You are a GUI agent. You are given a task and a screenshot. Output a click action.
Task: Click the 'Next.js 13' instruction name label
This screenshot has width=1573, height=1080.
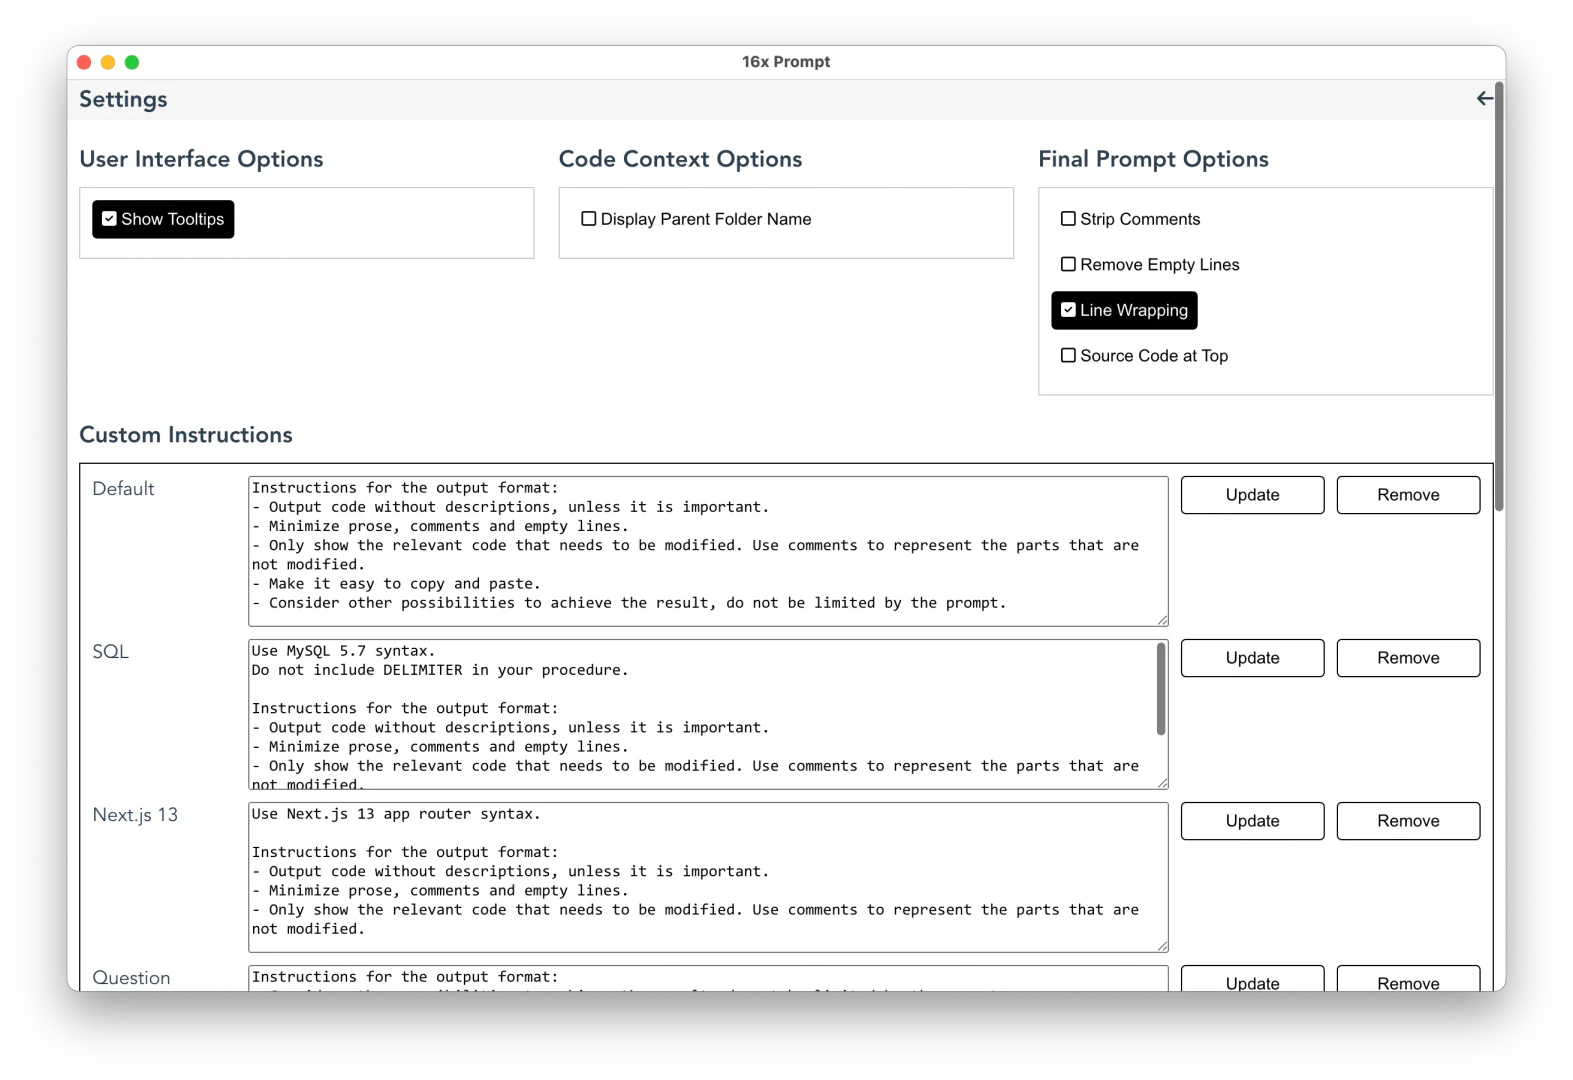click(x=135, y=815)
